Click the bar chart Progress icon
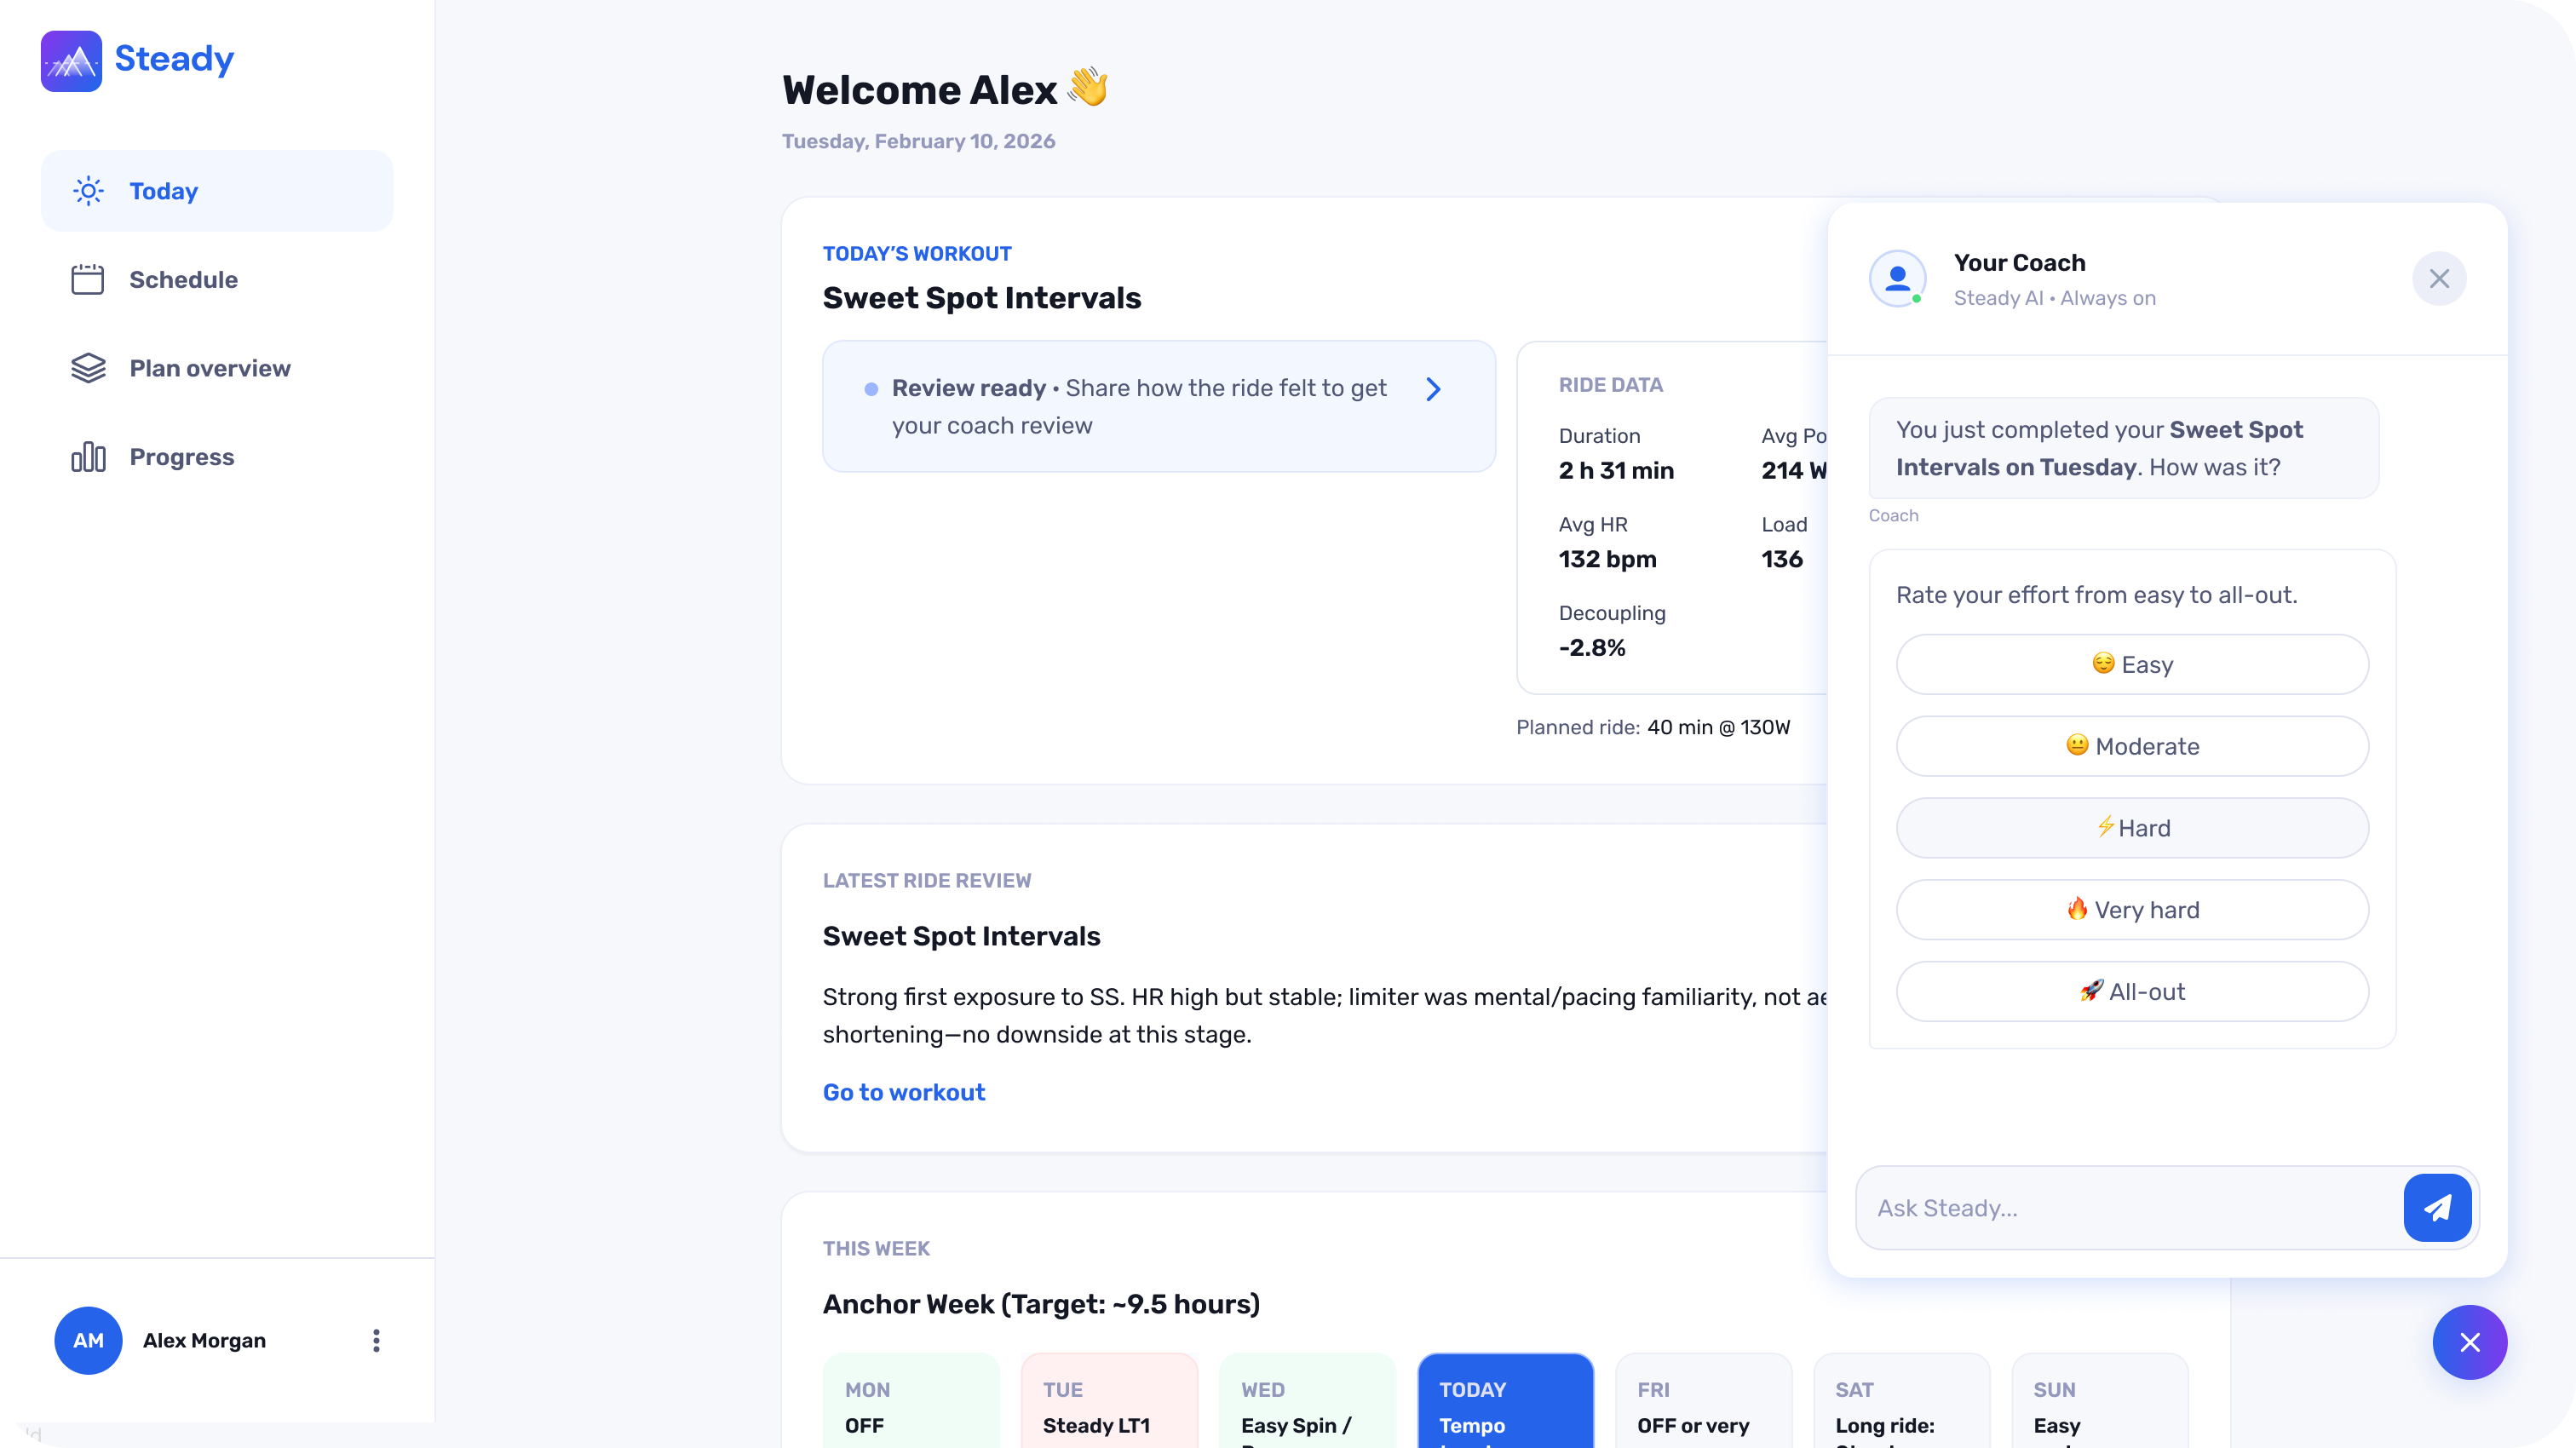2576x1448 pixels. (88, 457)
